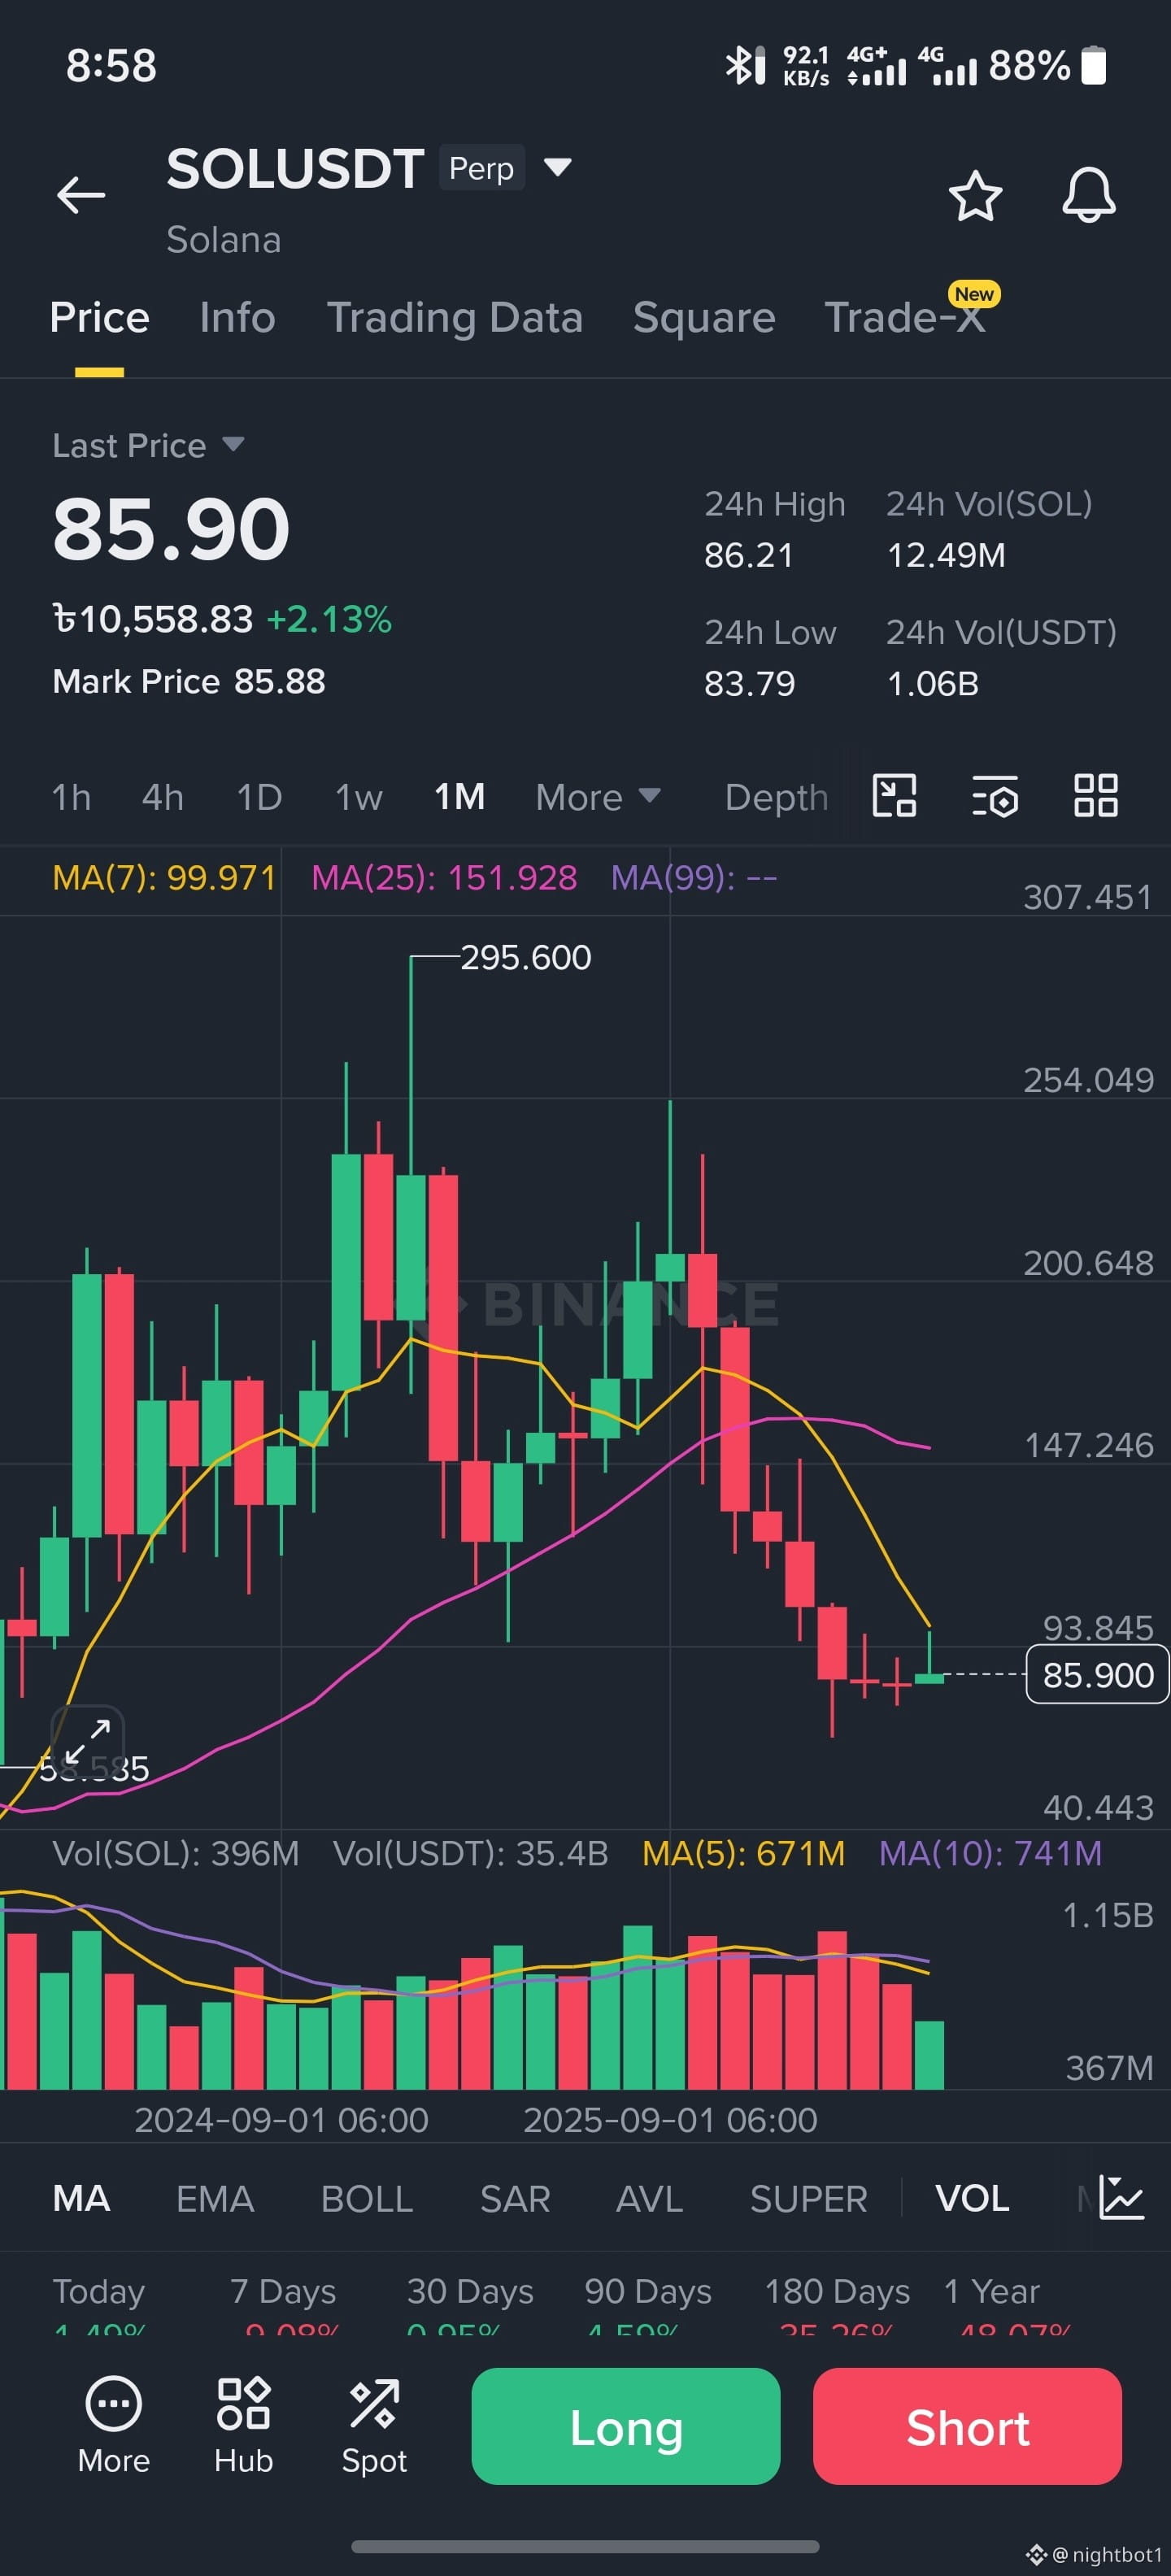
Task: Expand Last Price type dropdown
Action: 232,444
